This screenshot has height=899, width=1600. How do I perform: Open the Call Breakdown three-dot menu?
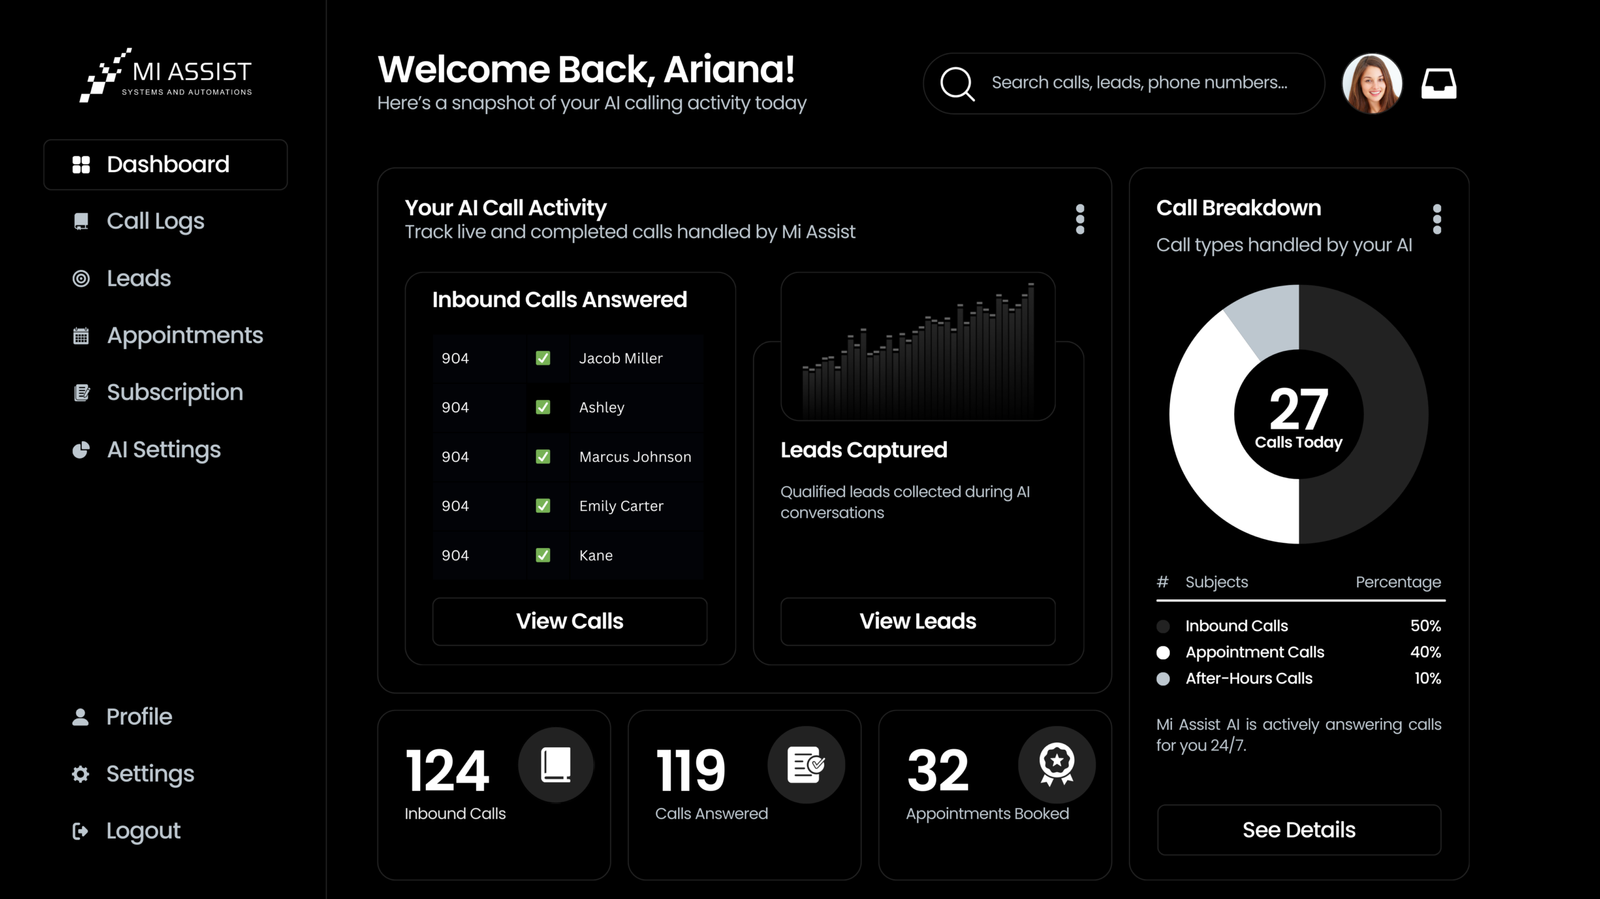pyautogui.click(x=1437, y=219)
